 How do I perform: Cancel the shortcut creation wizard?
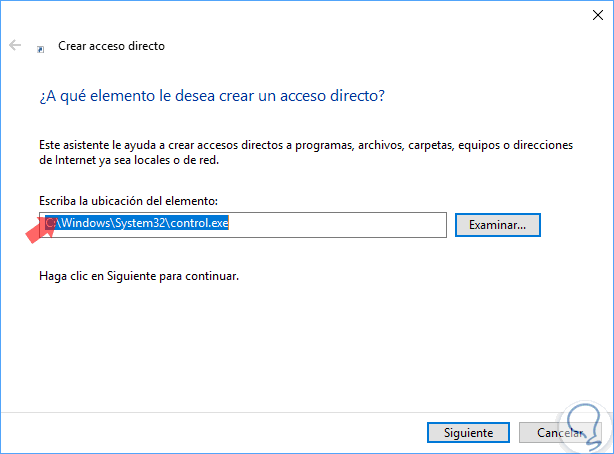[x=560, y=433]
